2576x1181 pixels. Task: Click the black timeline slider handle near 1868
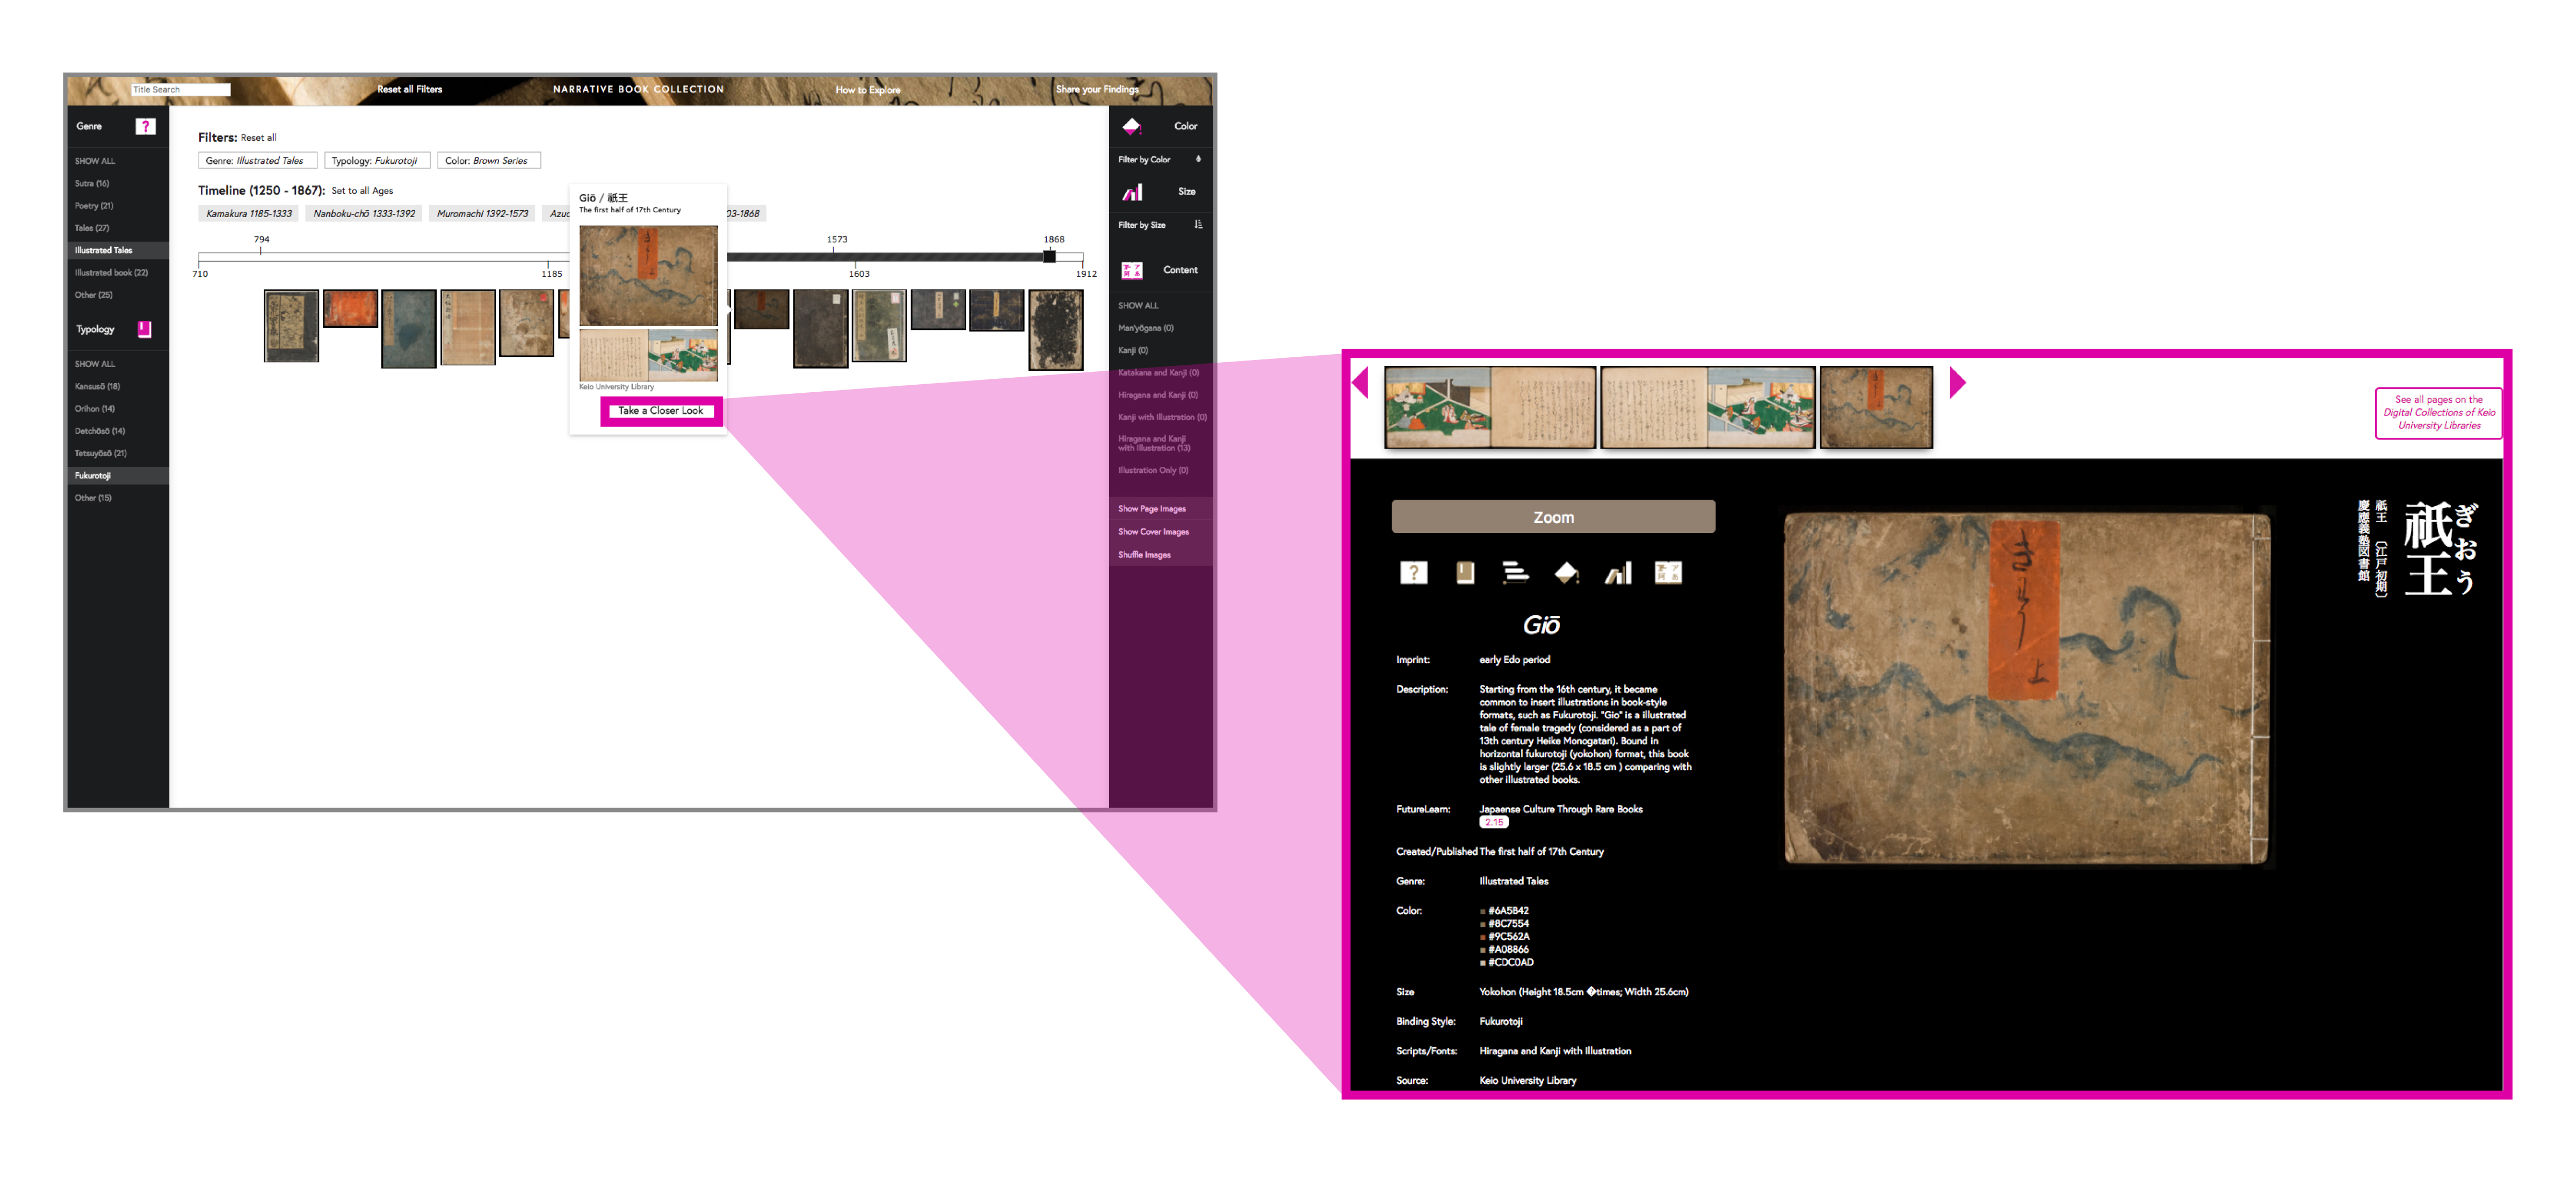1049,257
